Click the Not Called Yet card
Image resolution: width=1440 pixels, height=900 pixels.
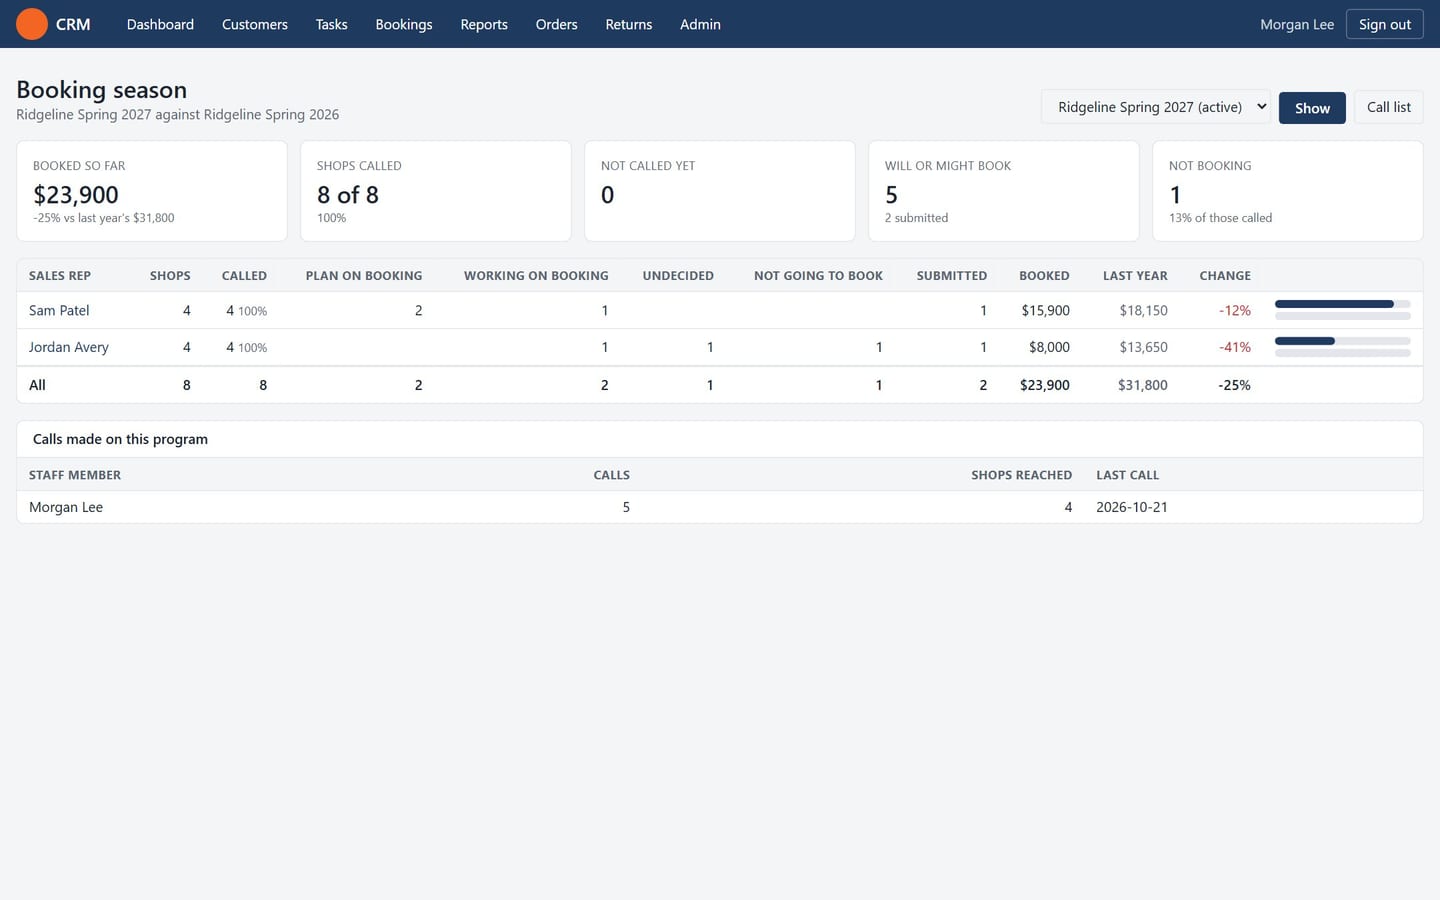(720, 191)
